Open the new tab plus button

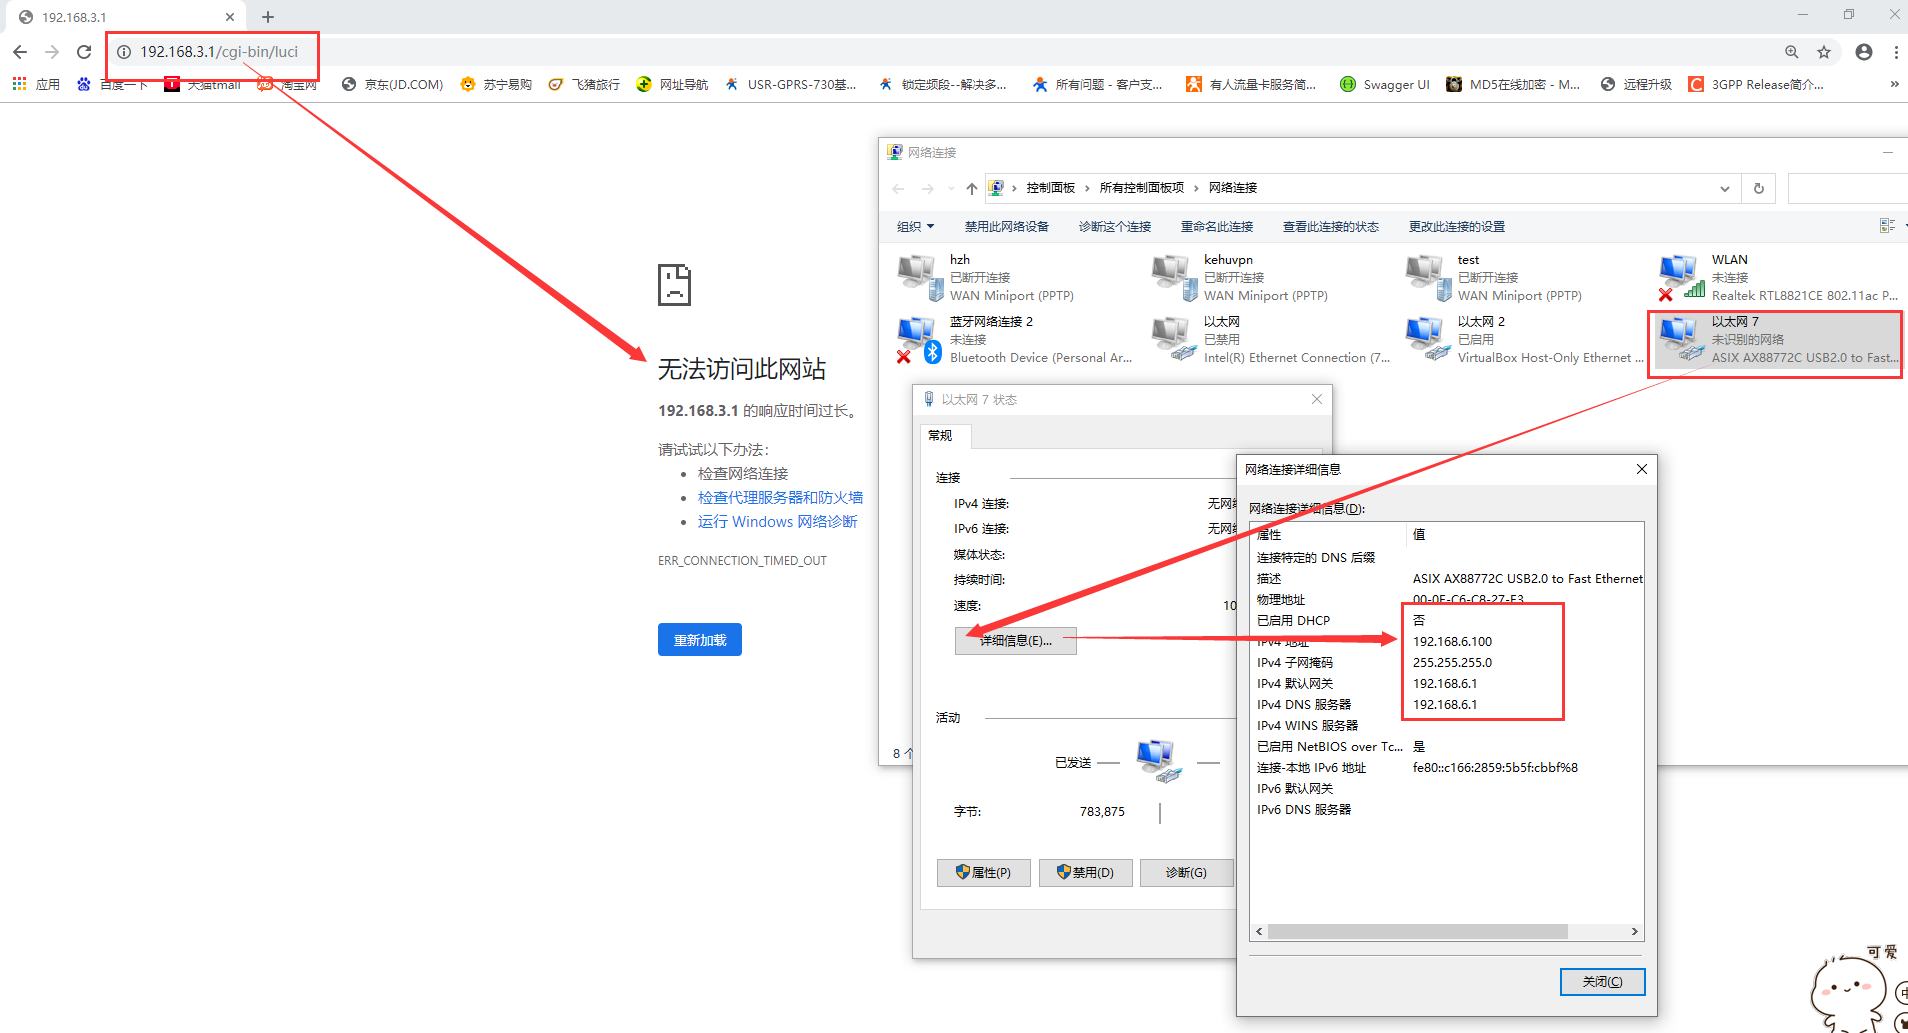click(x=268, y=17)
